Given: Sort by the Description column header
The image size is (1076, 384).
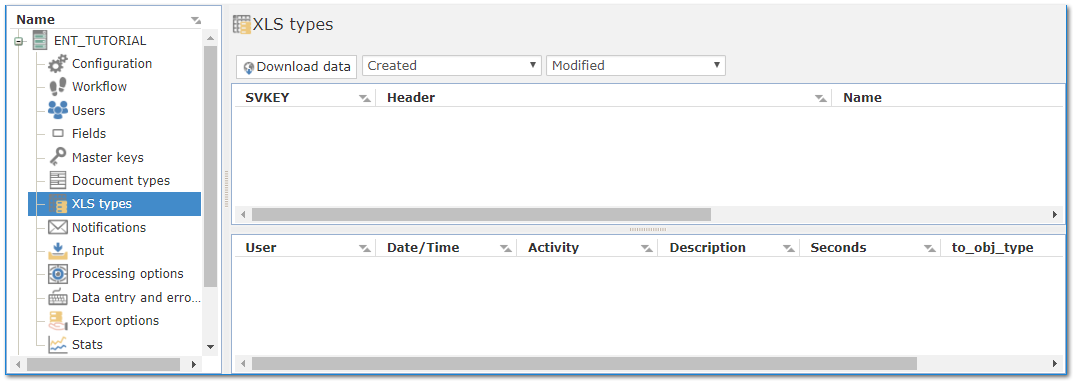Looking at the screenshot, I should [707, 248].
